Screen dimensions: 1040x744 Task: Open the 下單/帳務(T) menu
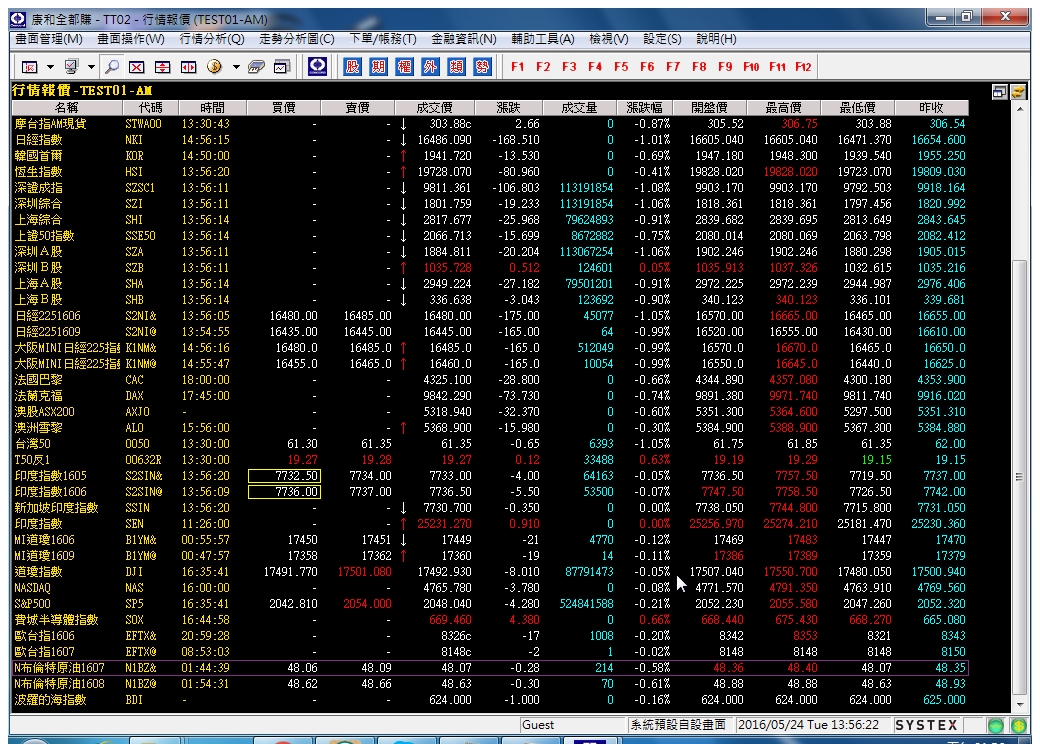[x=383, y=39]
